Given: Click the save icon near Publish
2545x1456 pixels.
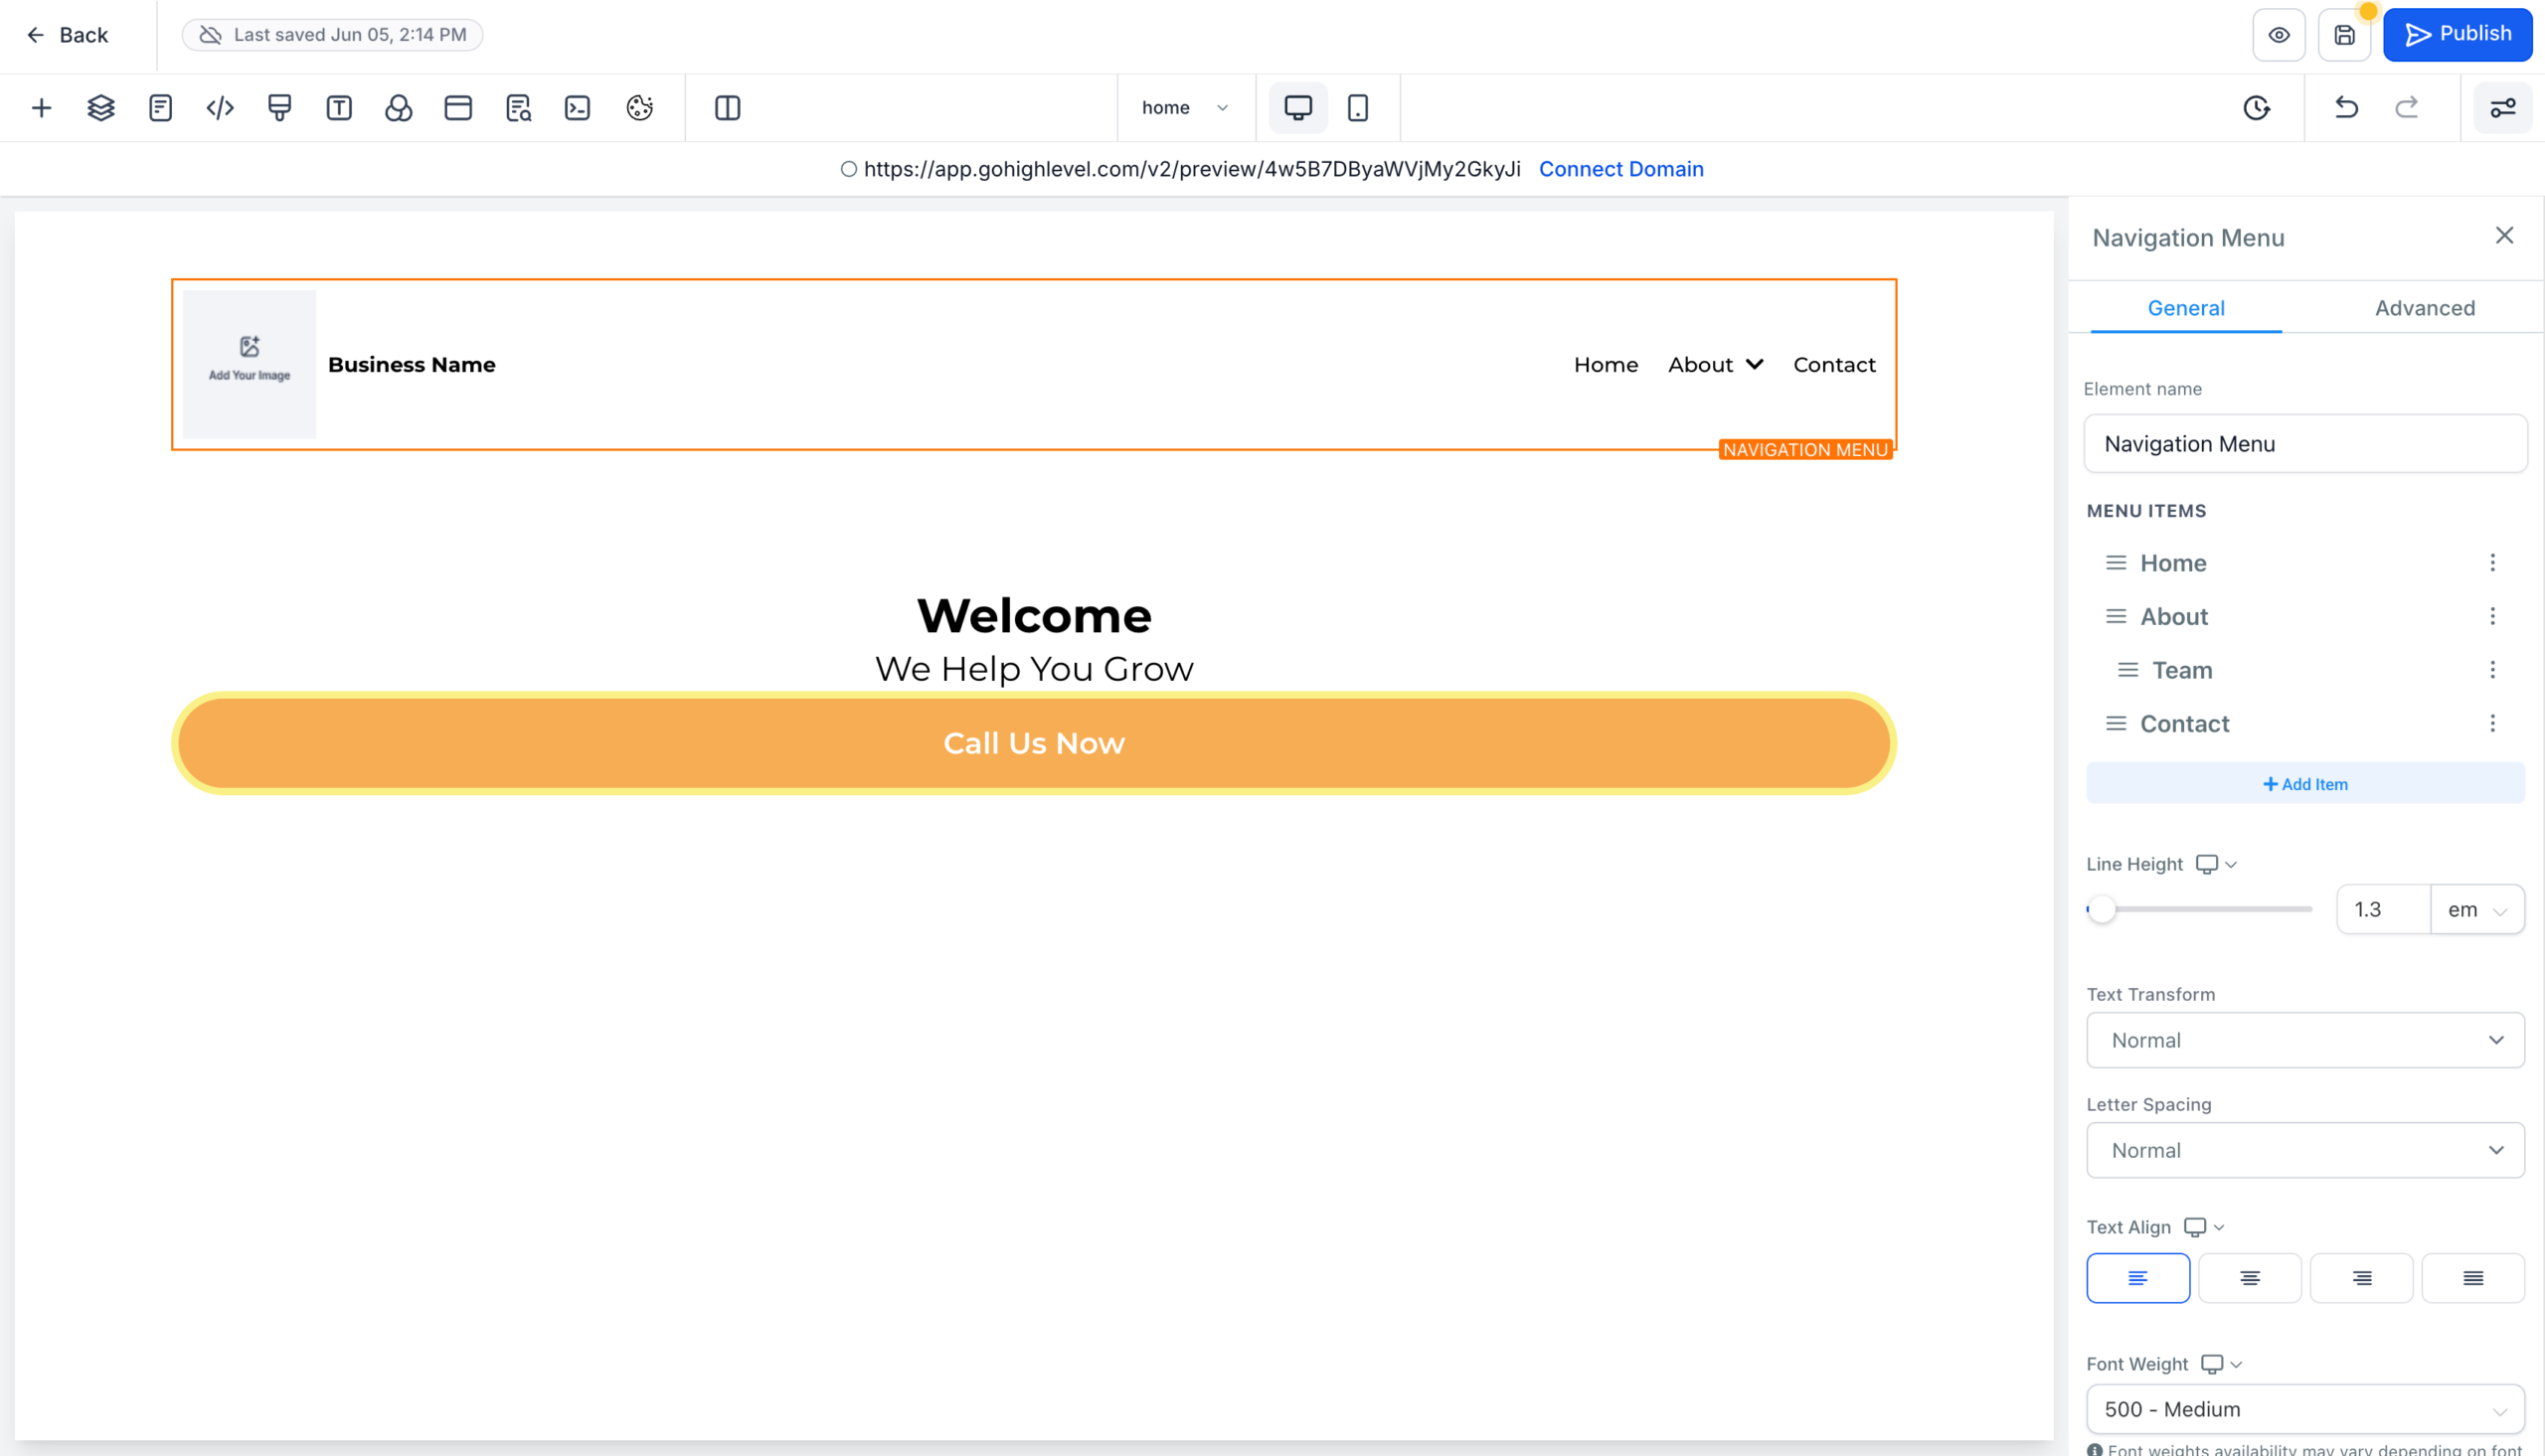Looking at the screenshot, I should (x=2344, y=34).
